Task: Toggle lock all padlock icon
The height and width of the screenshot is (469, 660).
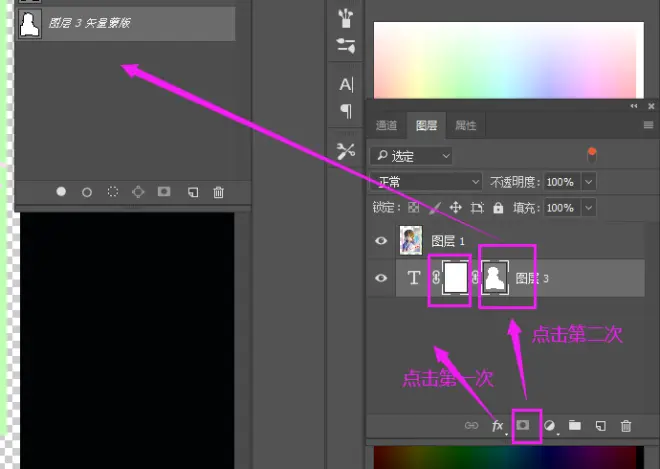Action: [498, 208]
